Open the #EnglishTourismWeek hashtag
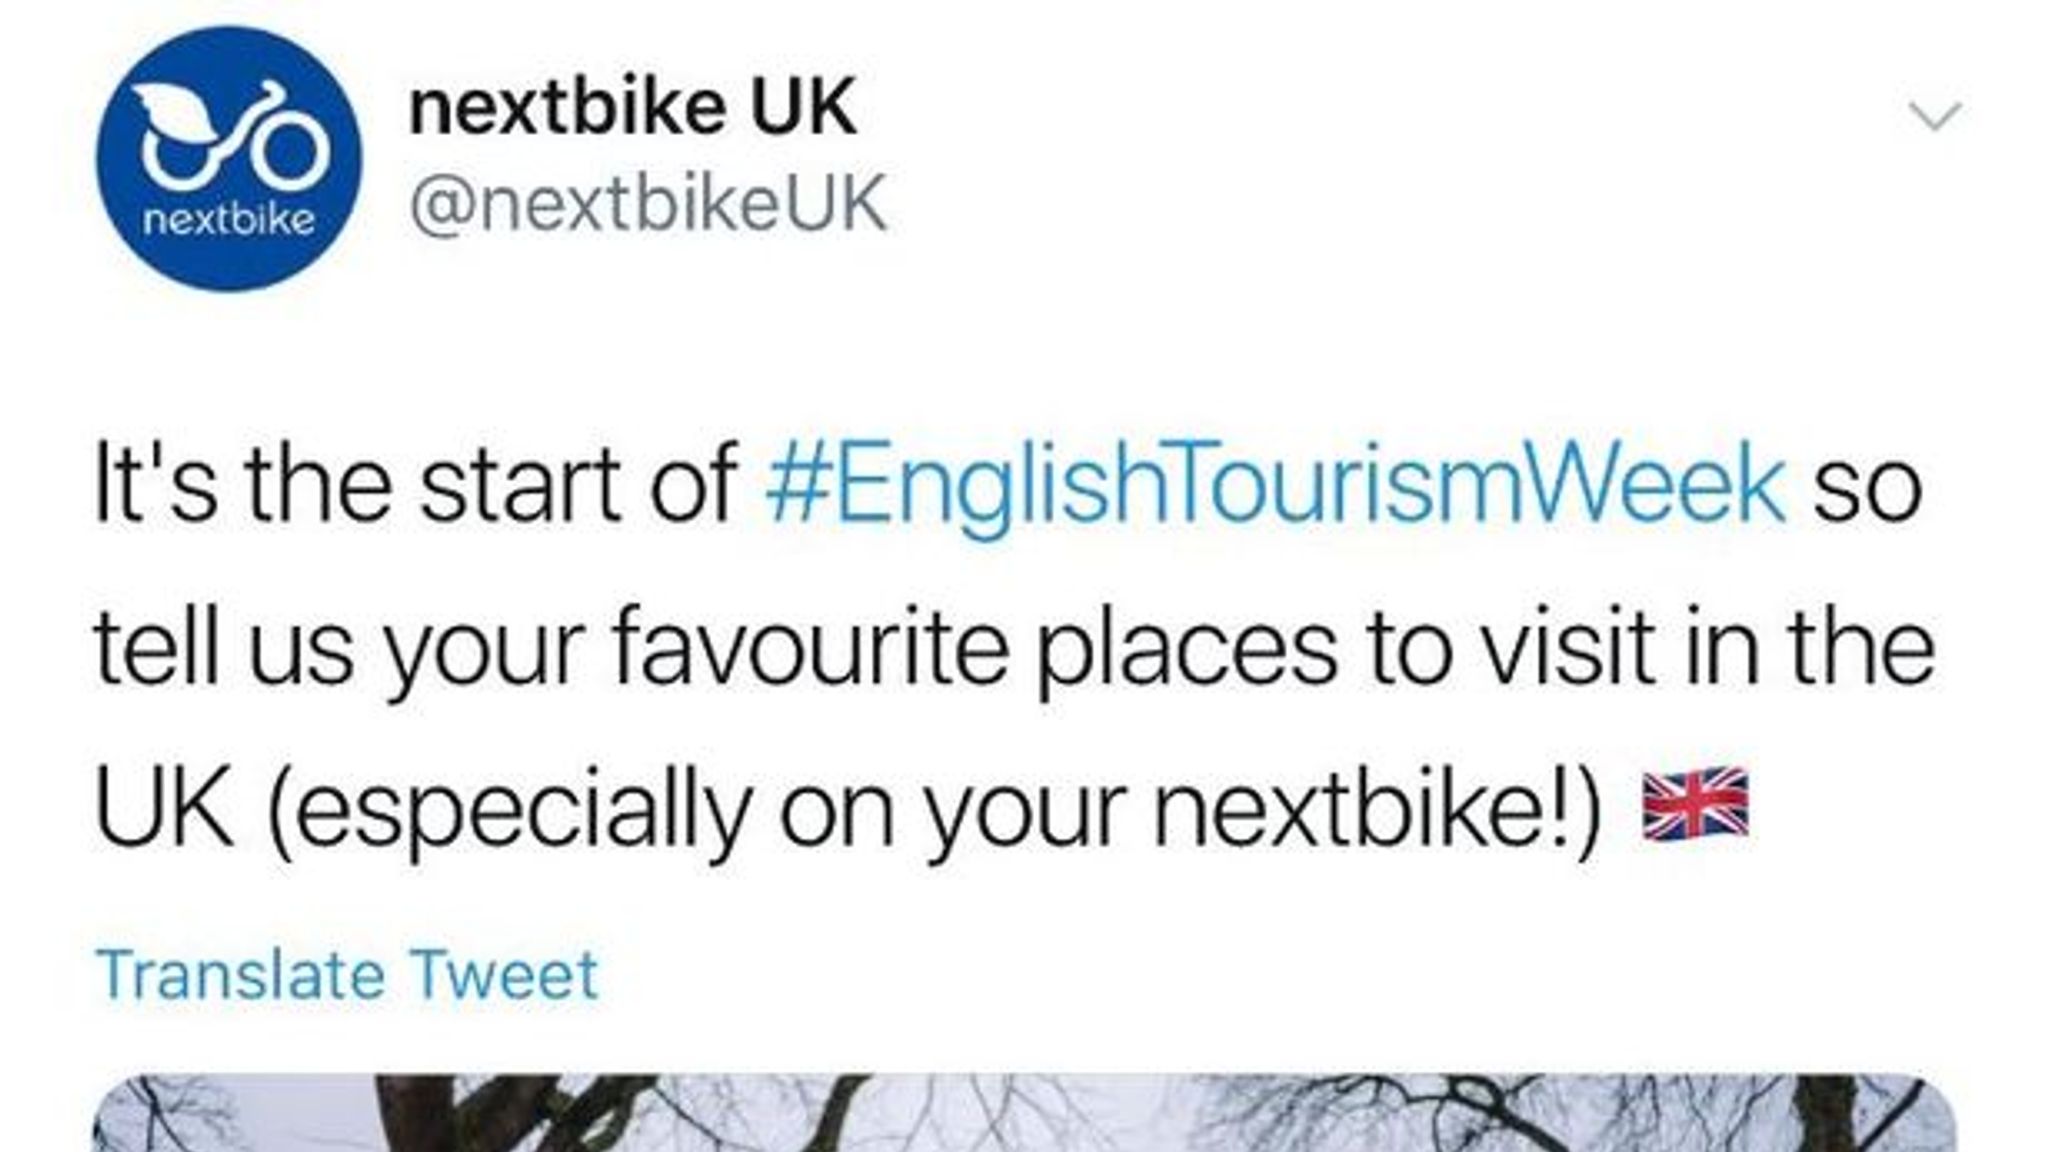The image size is (2048, 1152). [1275, 485]
